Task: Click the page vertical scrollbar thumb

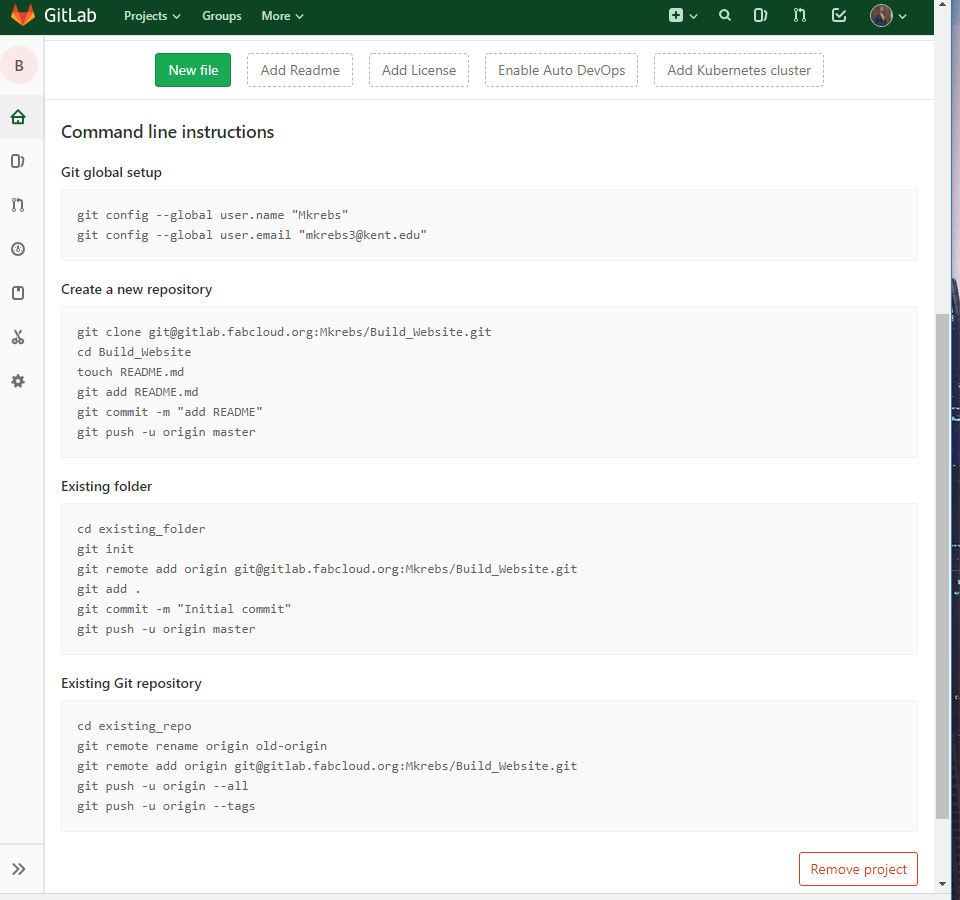Action: [x=942, y=565]
